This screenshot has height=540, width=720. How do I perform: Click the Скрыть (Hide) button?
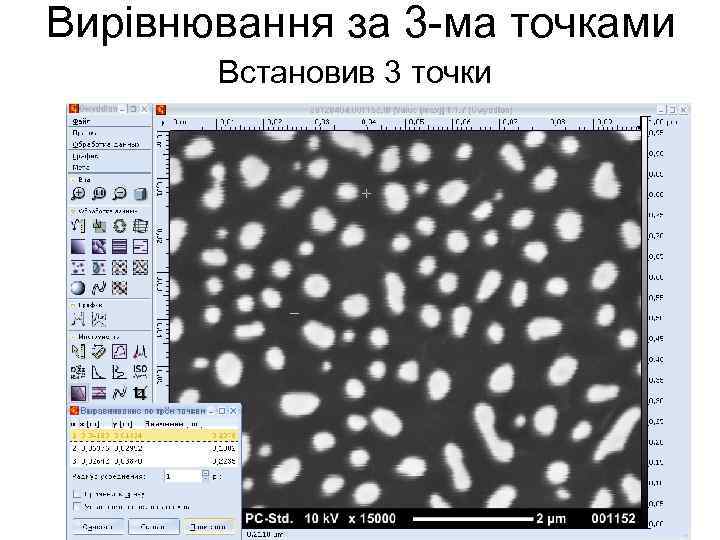153,527
